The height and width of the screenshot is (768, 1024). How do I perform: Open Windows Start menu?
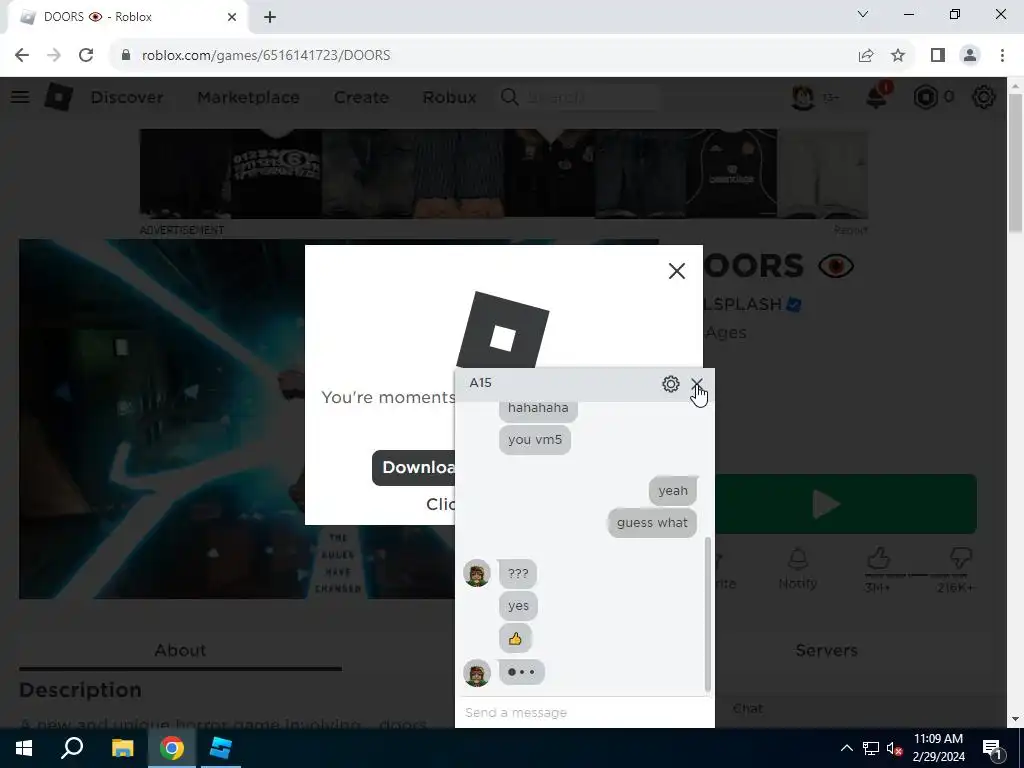(24, 748)
